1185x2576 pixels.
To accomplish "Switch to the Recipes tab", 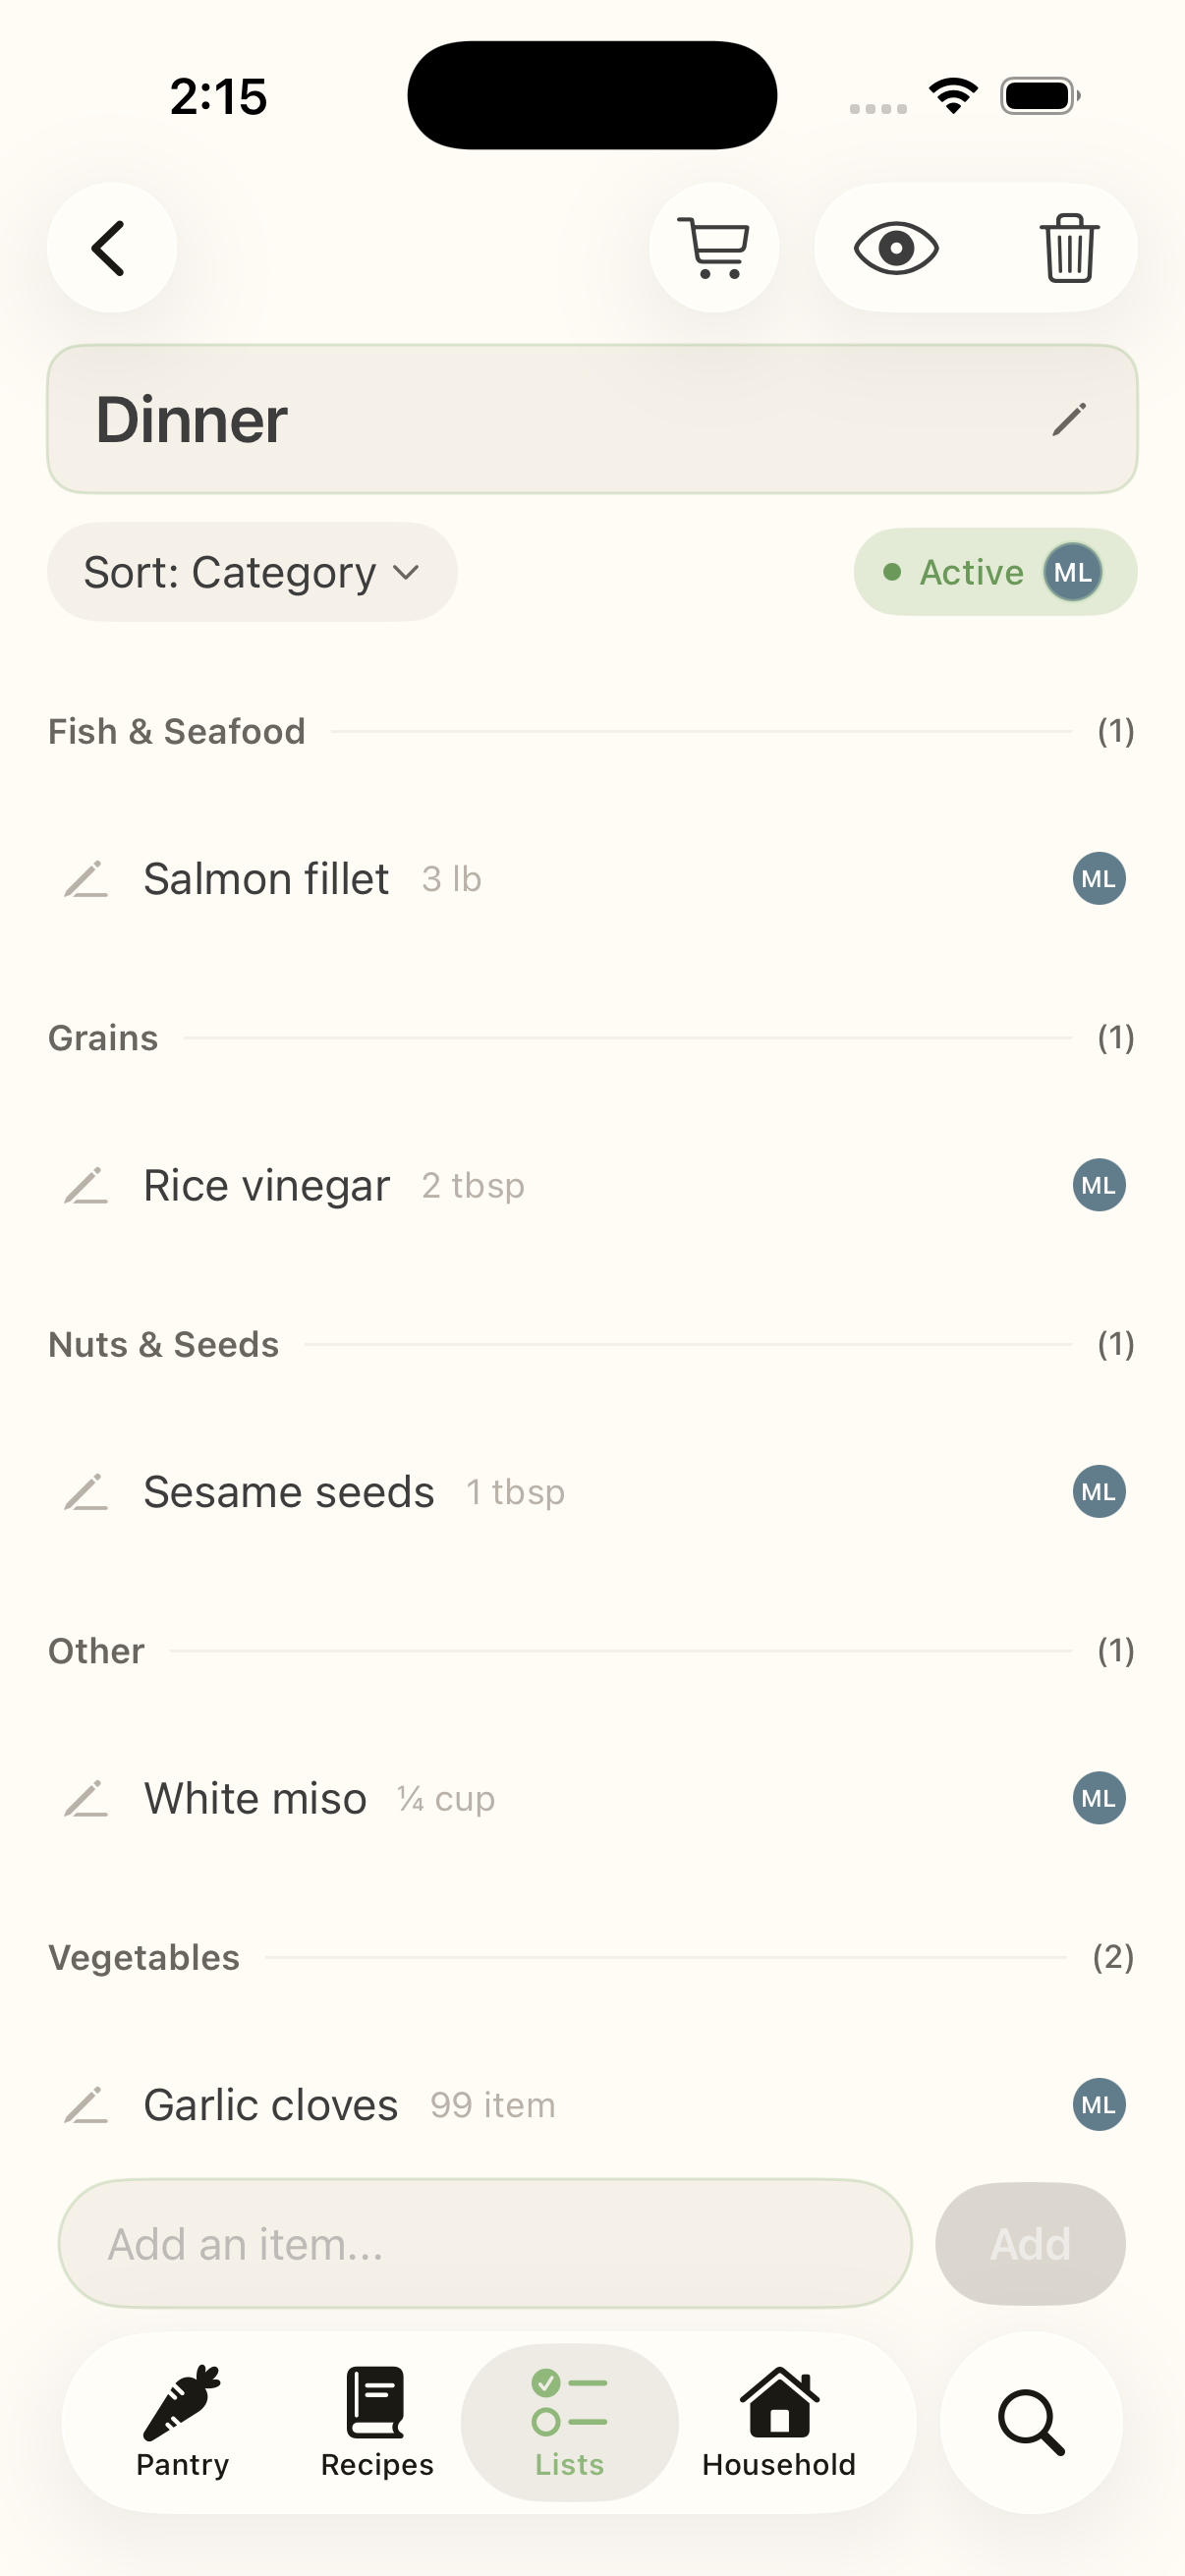I will point(377,2422).
